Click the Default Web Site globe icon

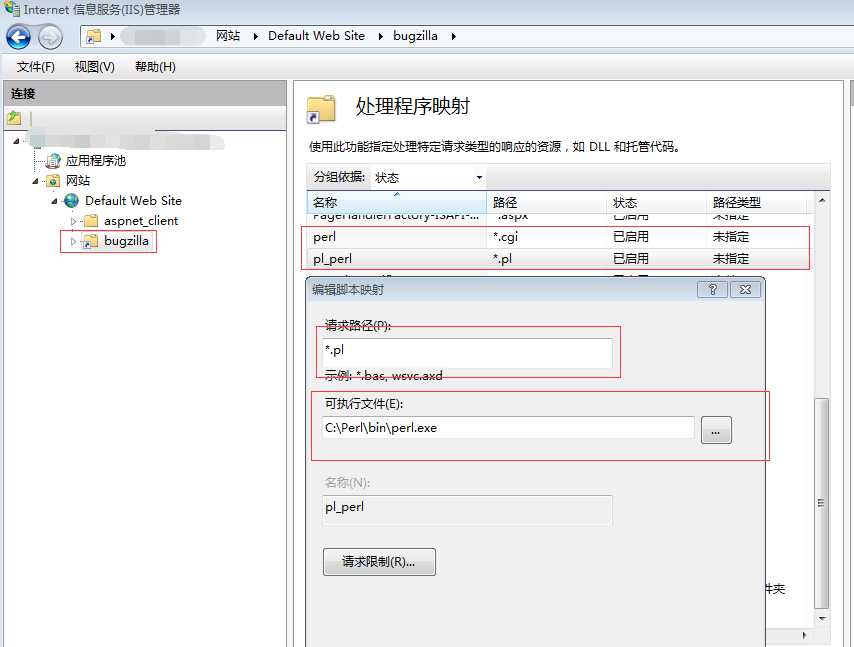(x=71, y=200)
